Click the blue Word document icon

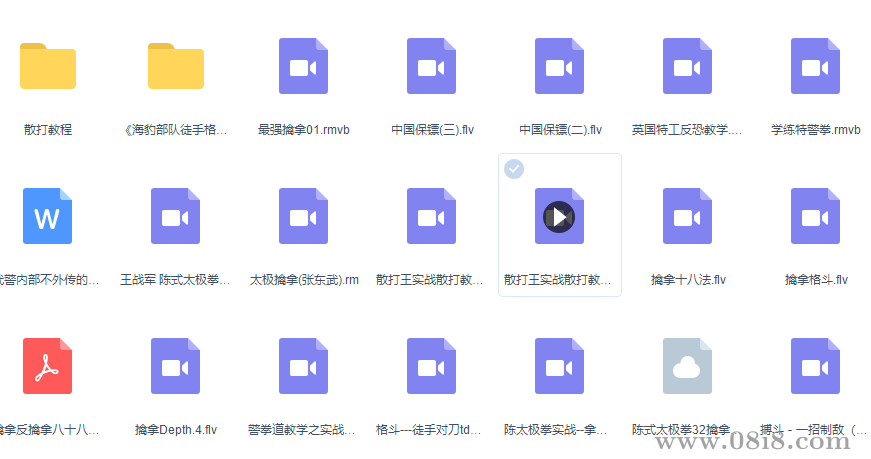click(47, 216)
